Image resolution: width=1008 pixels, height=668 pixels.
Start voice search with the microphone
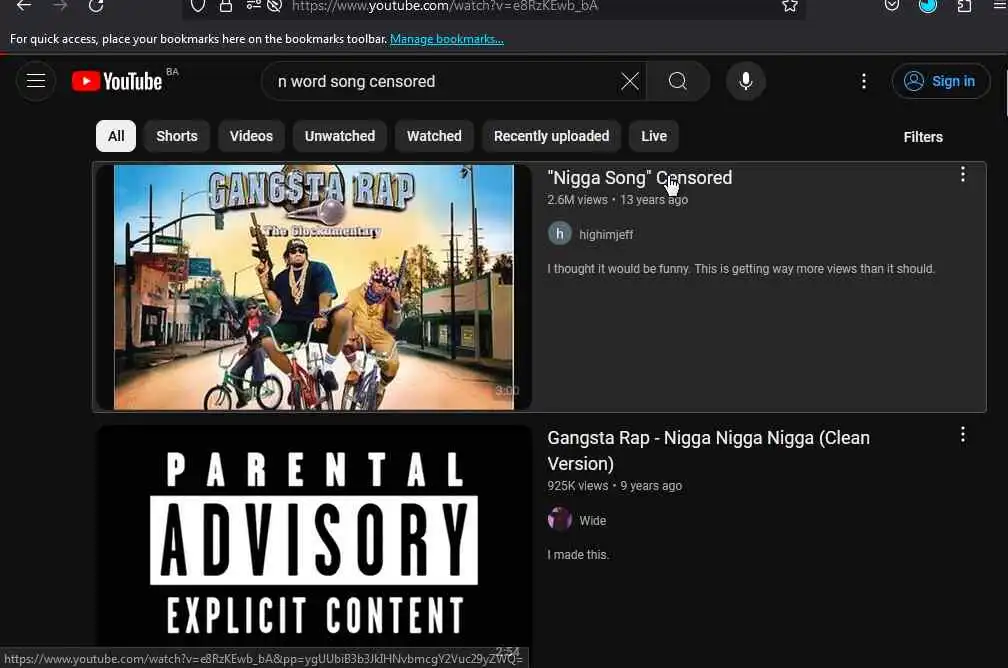click(746, 81)
